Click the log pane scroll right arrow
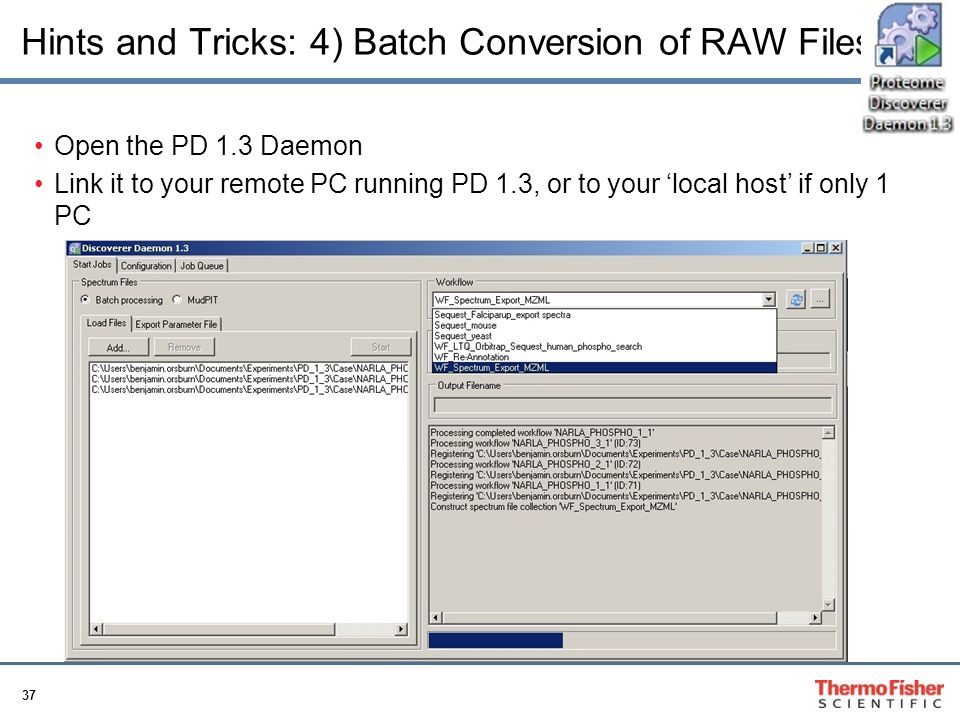960x720 pixels. pos(815,618)
